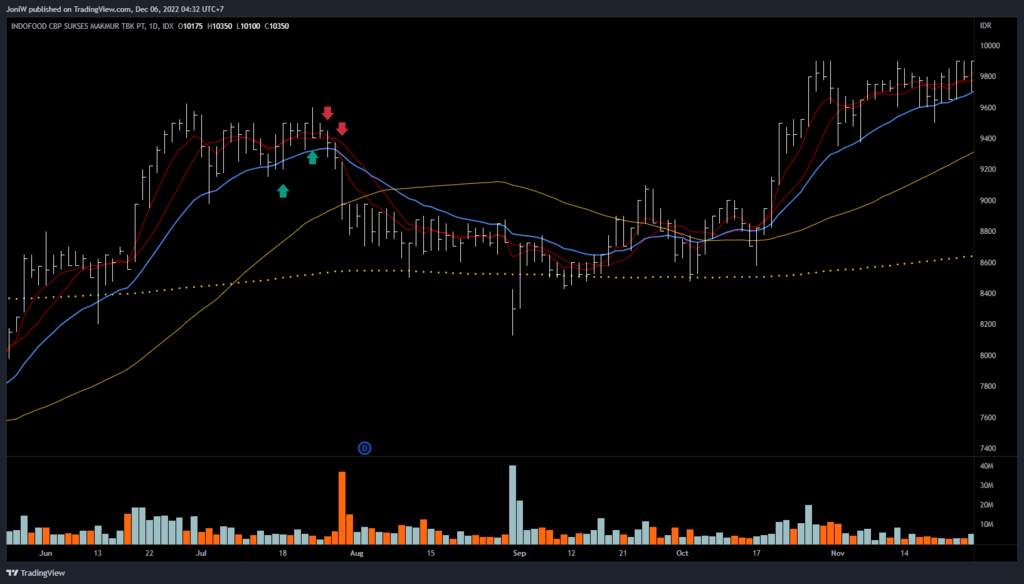Click the 8000 price label on the right axis
This screenshot has width=1024, height=584.
pyautogui.click(x=988, y=356)
